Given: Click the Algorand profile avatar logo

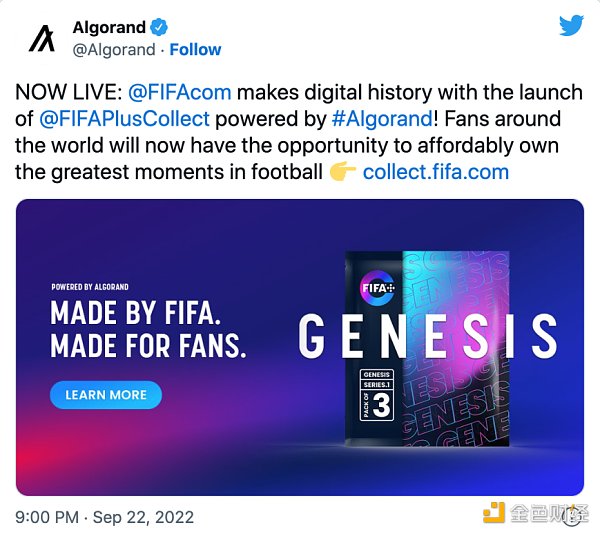Looking at the screenshot, I should 42,38.
